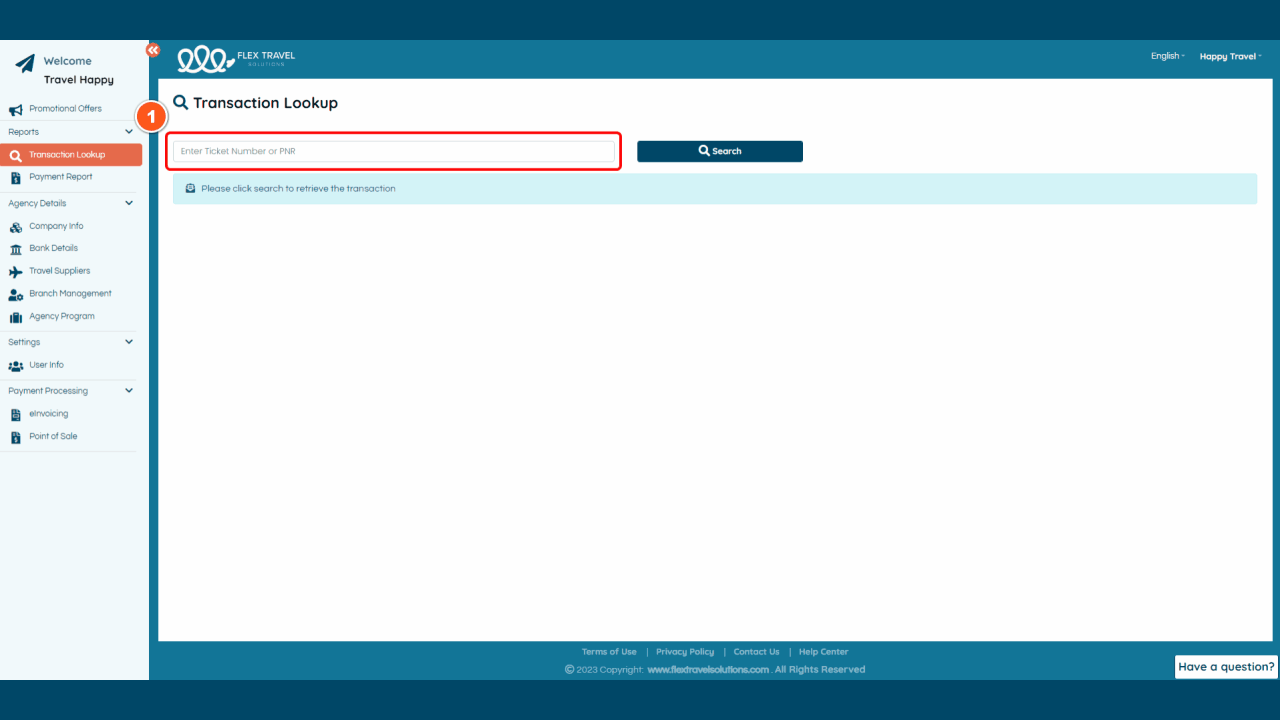
Task: Click the airplane Travel Suppliers icon
Action: tap(16, 272)
